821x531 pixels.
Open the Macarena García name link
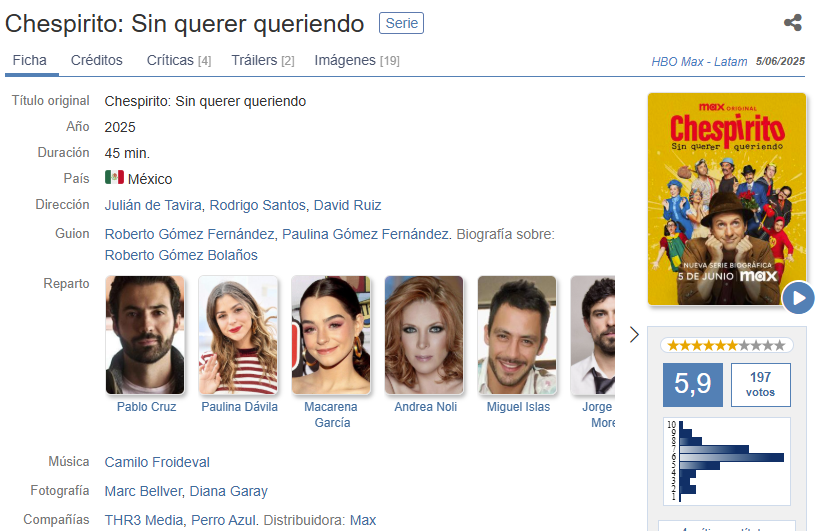(x=331, y=414)
